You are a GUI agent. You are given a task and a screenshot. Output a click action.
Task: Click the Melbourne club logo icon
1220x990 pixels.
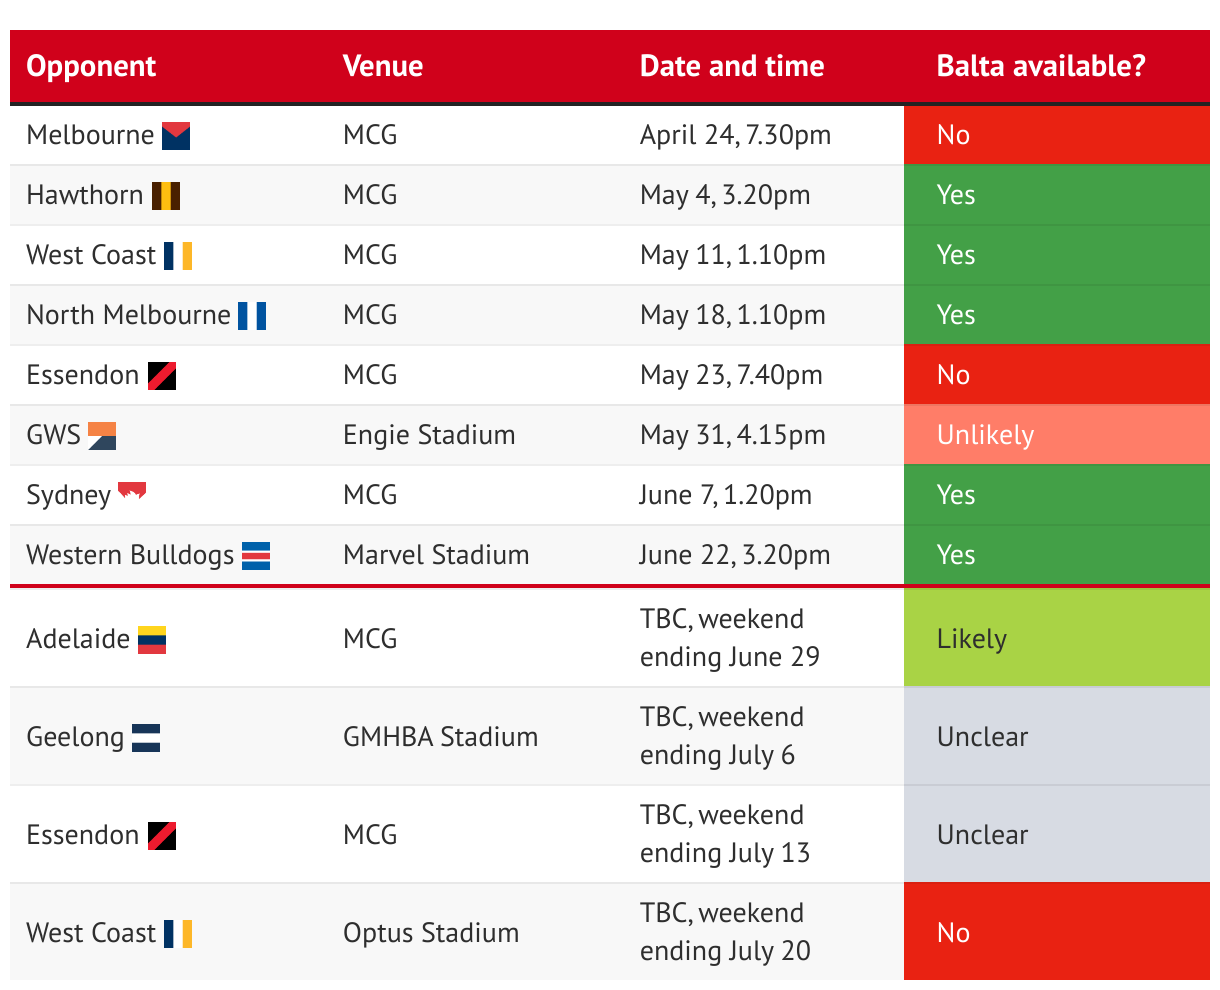pyautogui.click(x=176, y=135)
